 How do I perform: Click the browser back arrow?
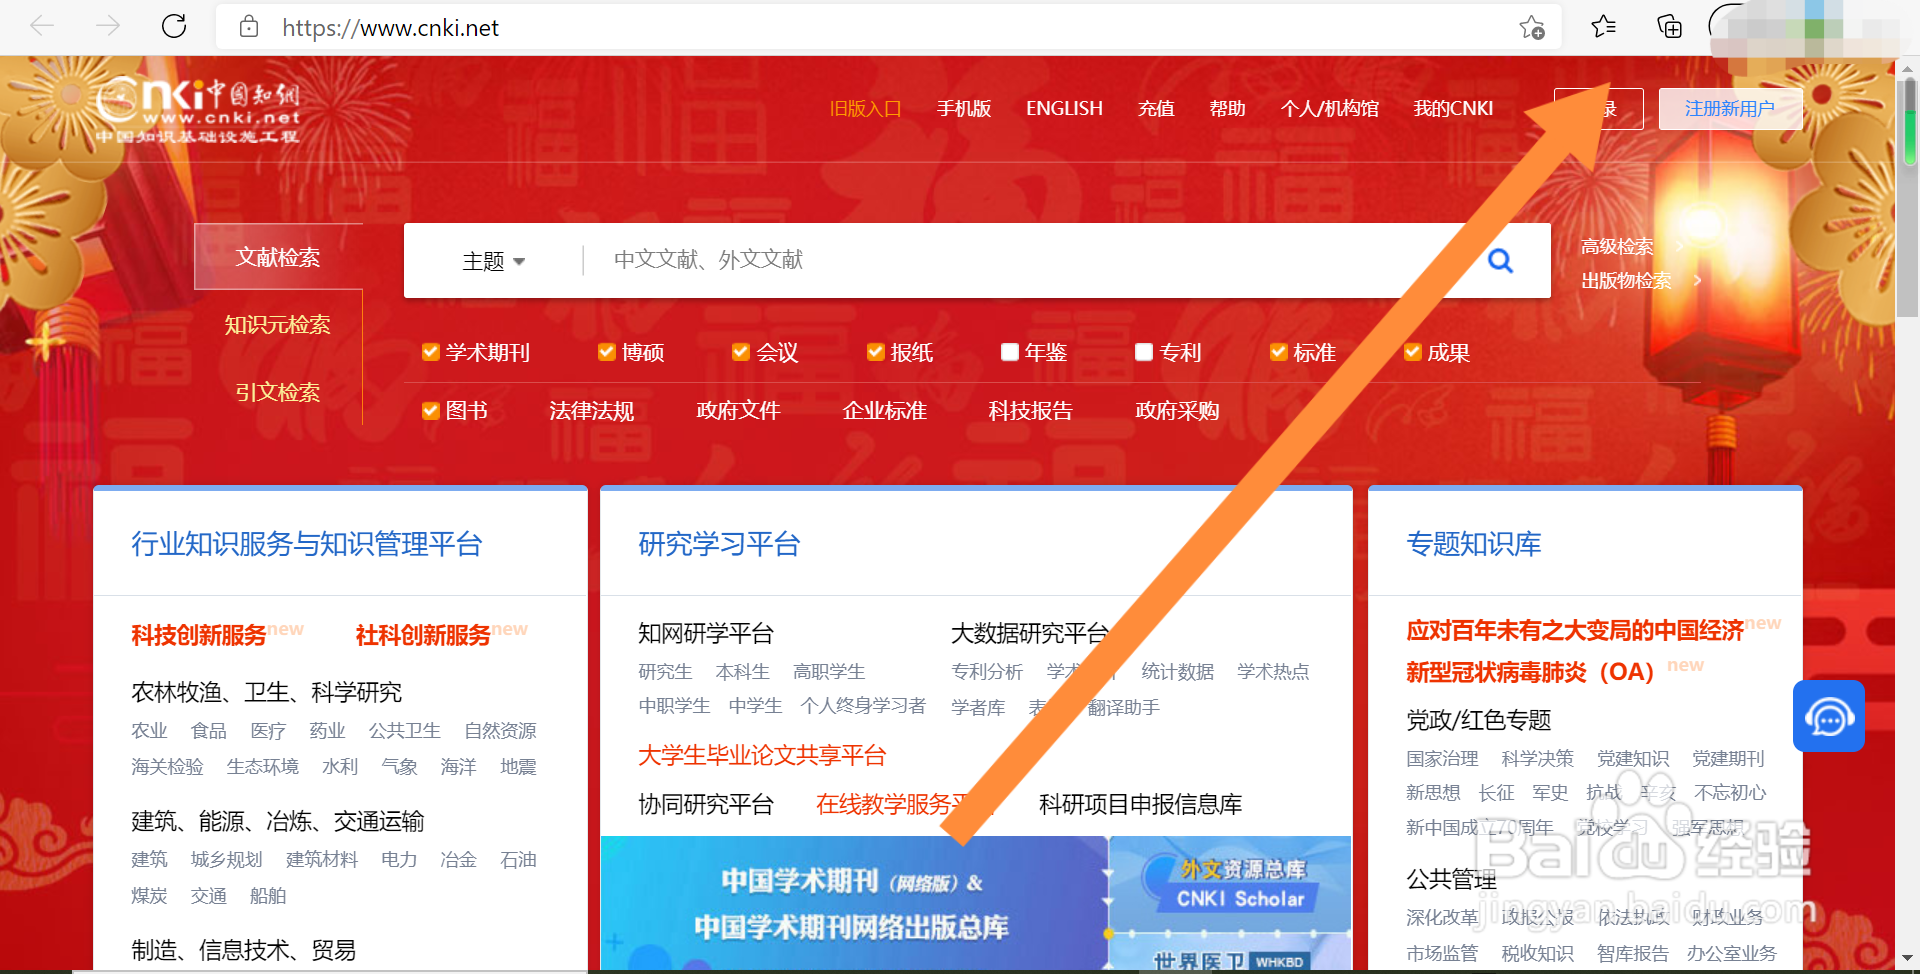[x=41, y=25]
